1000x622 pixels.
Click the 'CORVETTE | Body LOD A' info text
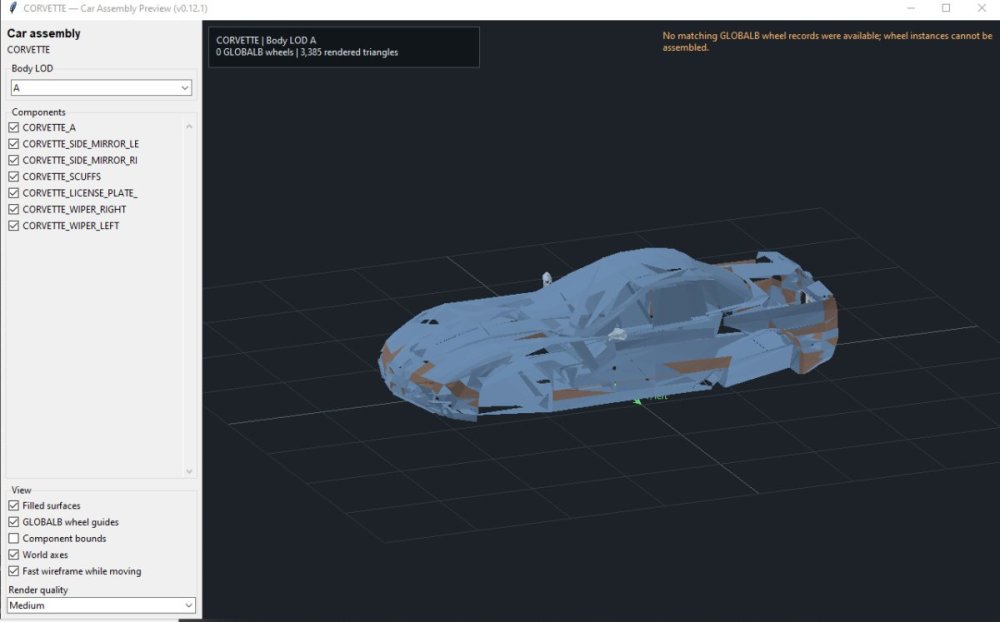[x=266, y=40]
